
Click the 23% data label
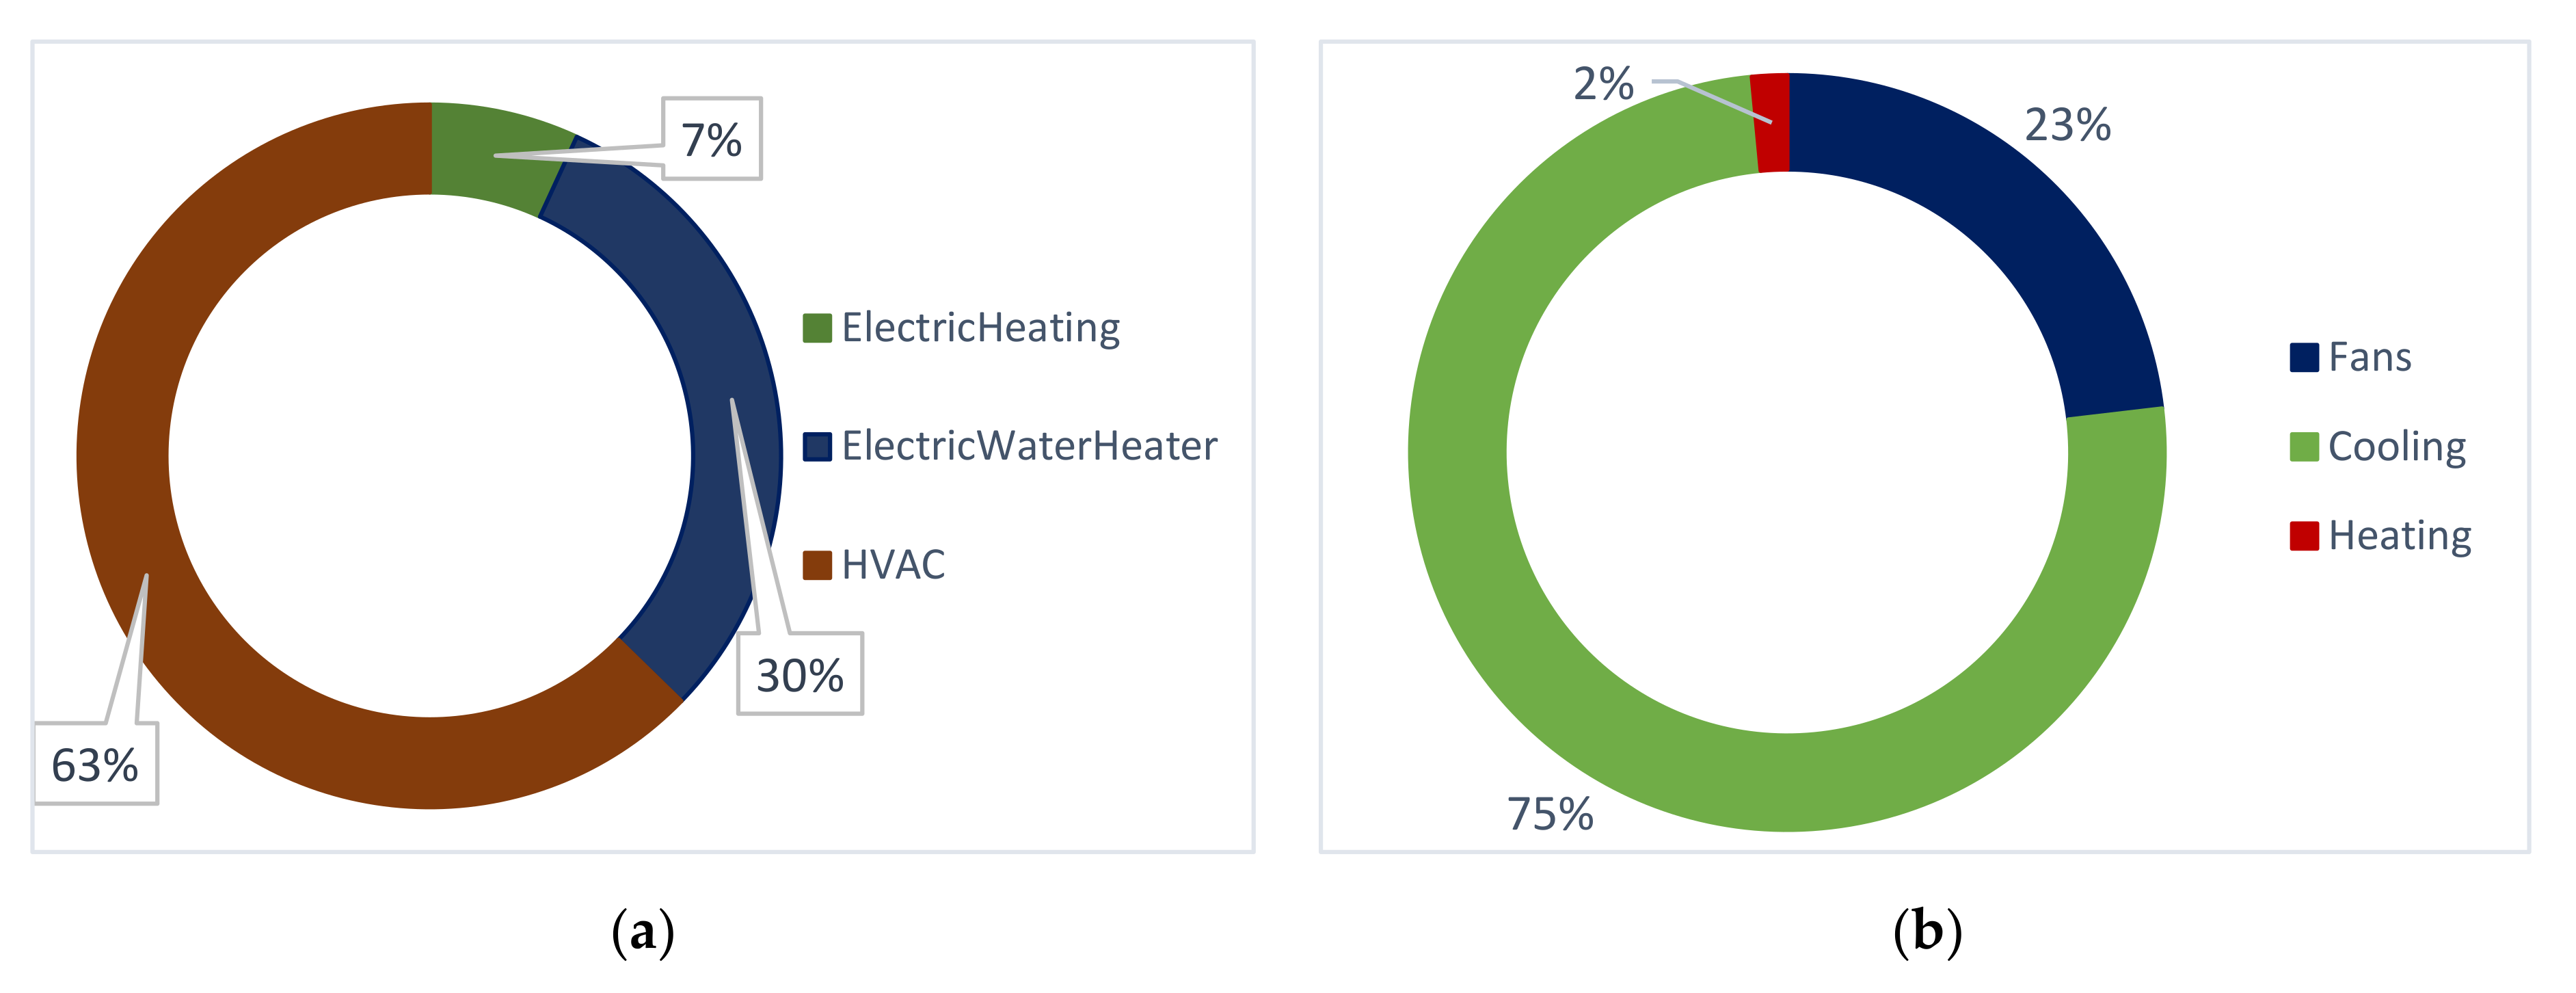pos(2067,126)
